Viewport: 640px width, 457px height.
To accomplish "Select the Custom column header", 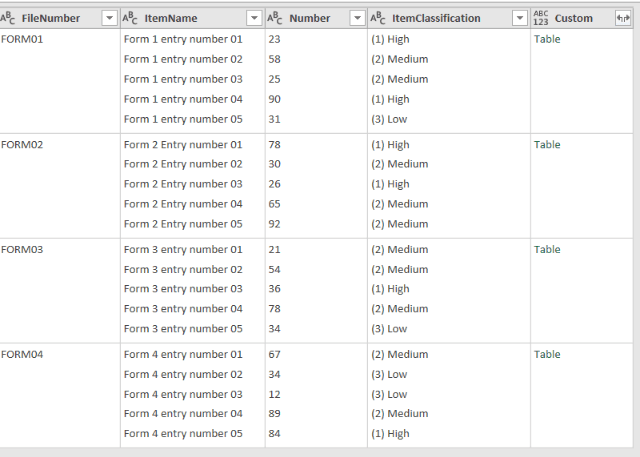I will (x=573, y=18).
